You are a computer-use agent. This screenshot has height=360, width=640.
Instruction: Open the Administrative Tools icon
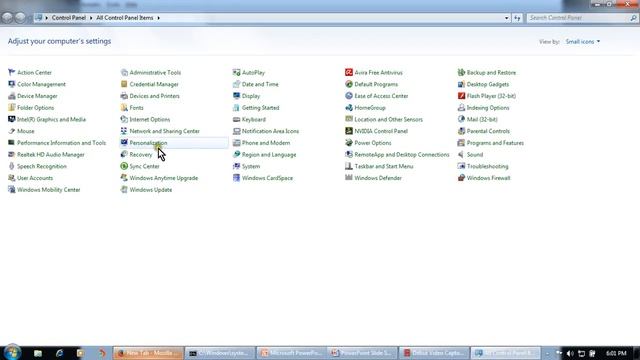click(x=124, y=72)
